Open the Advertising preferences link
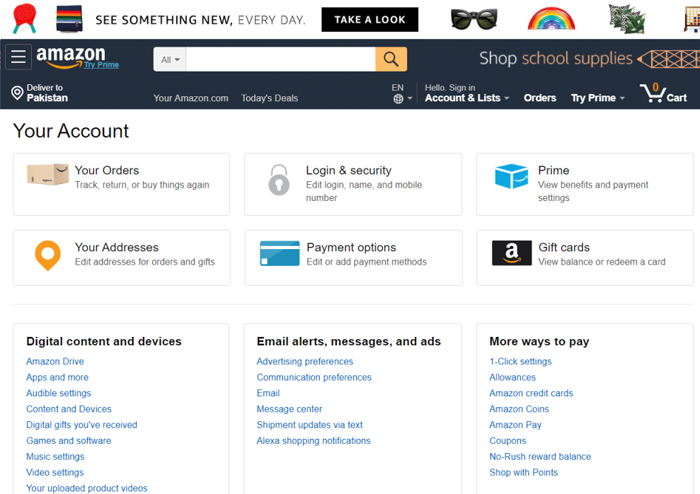 click(x=304, y=361)
